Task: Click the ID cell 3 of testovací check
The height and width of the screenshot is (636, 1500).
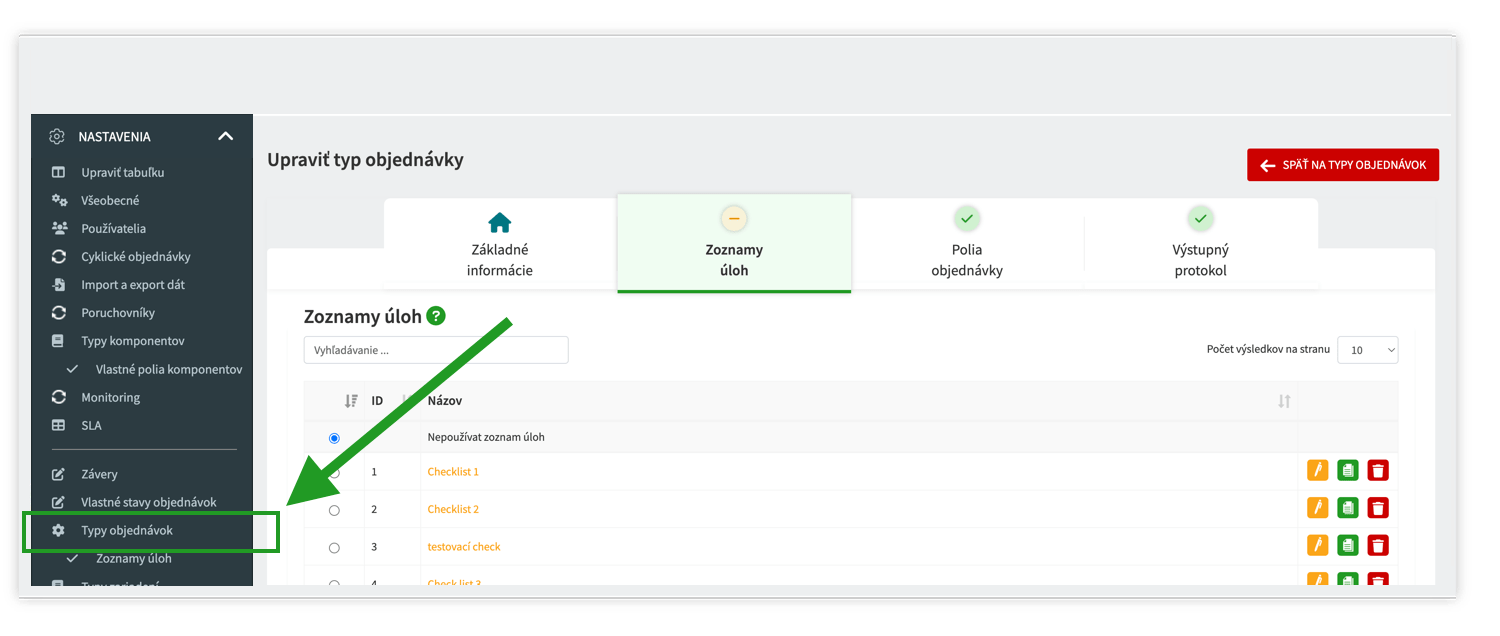Action: [374, 547]
